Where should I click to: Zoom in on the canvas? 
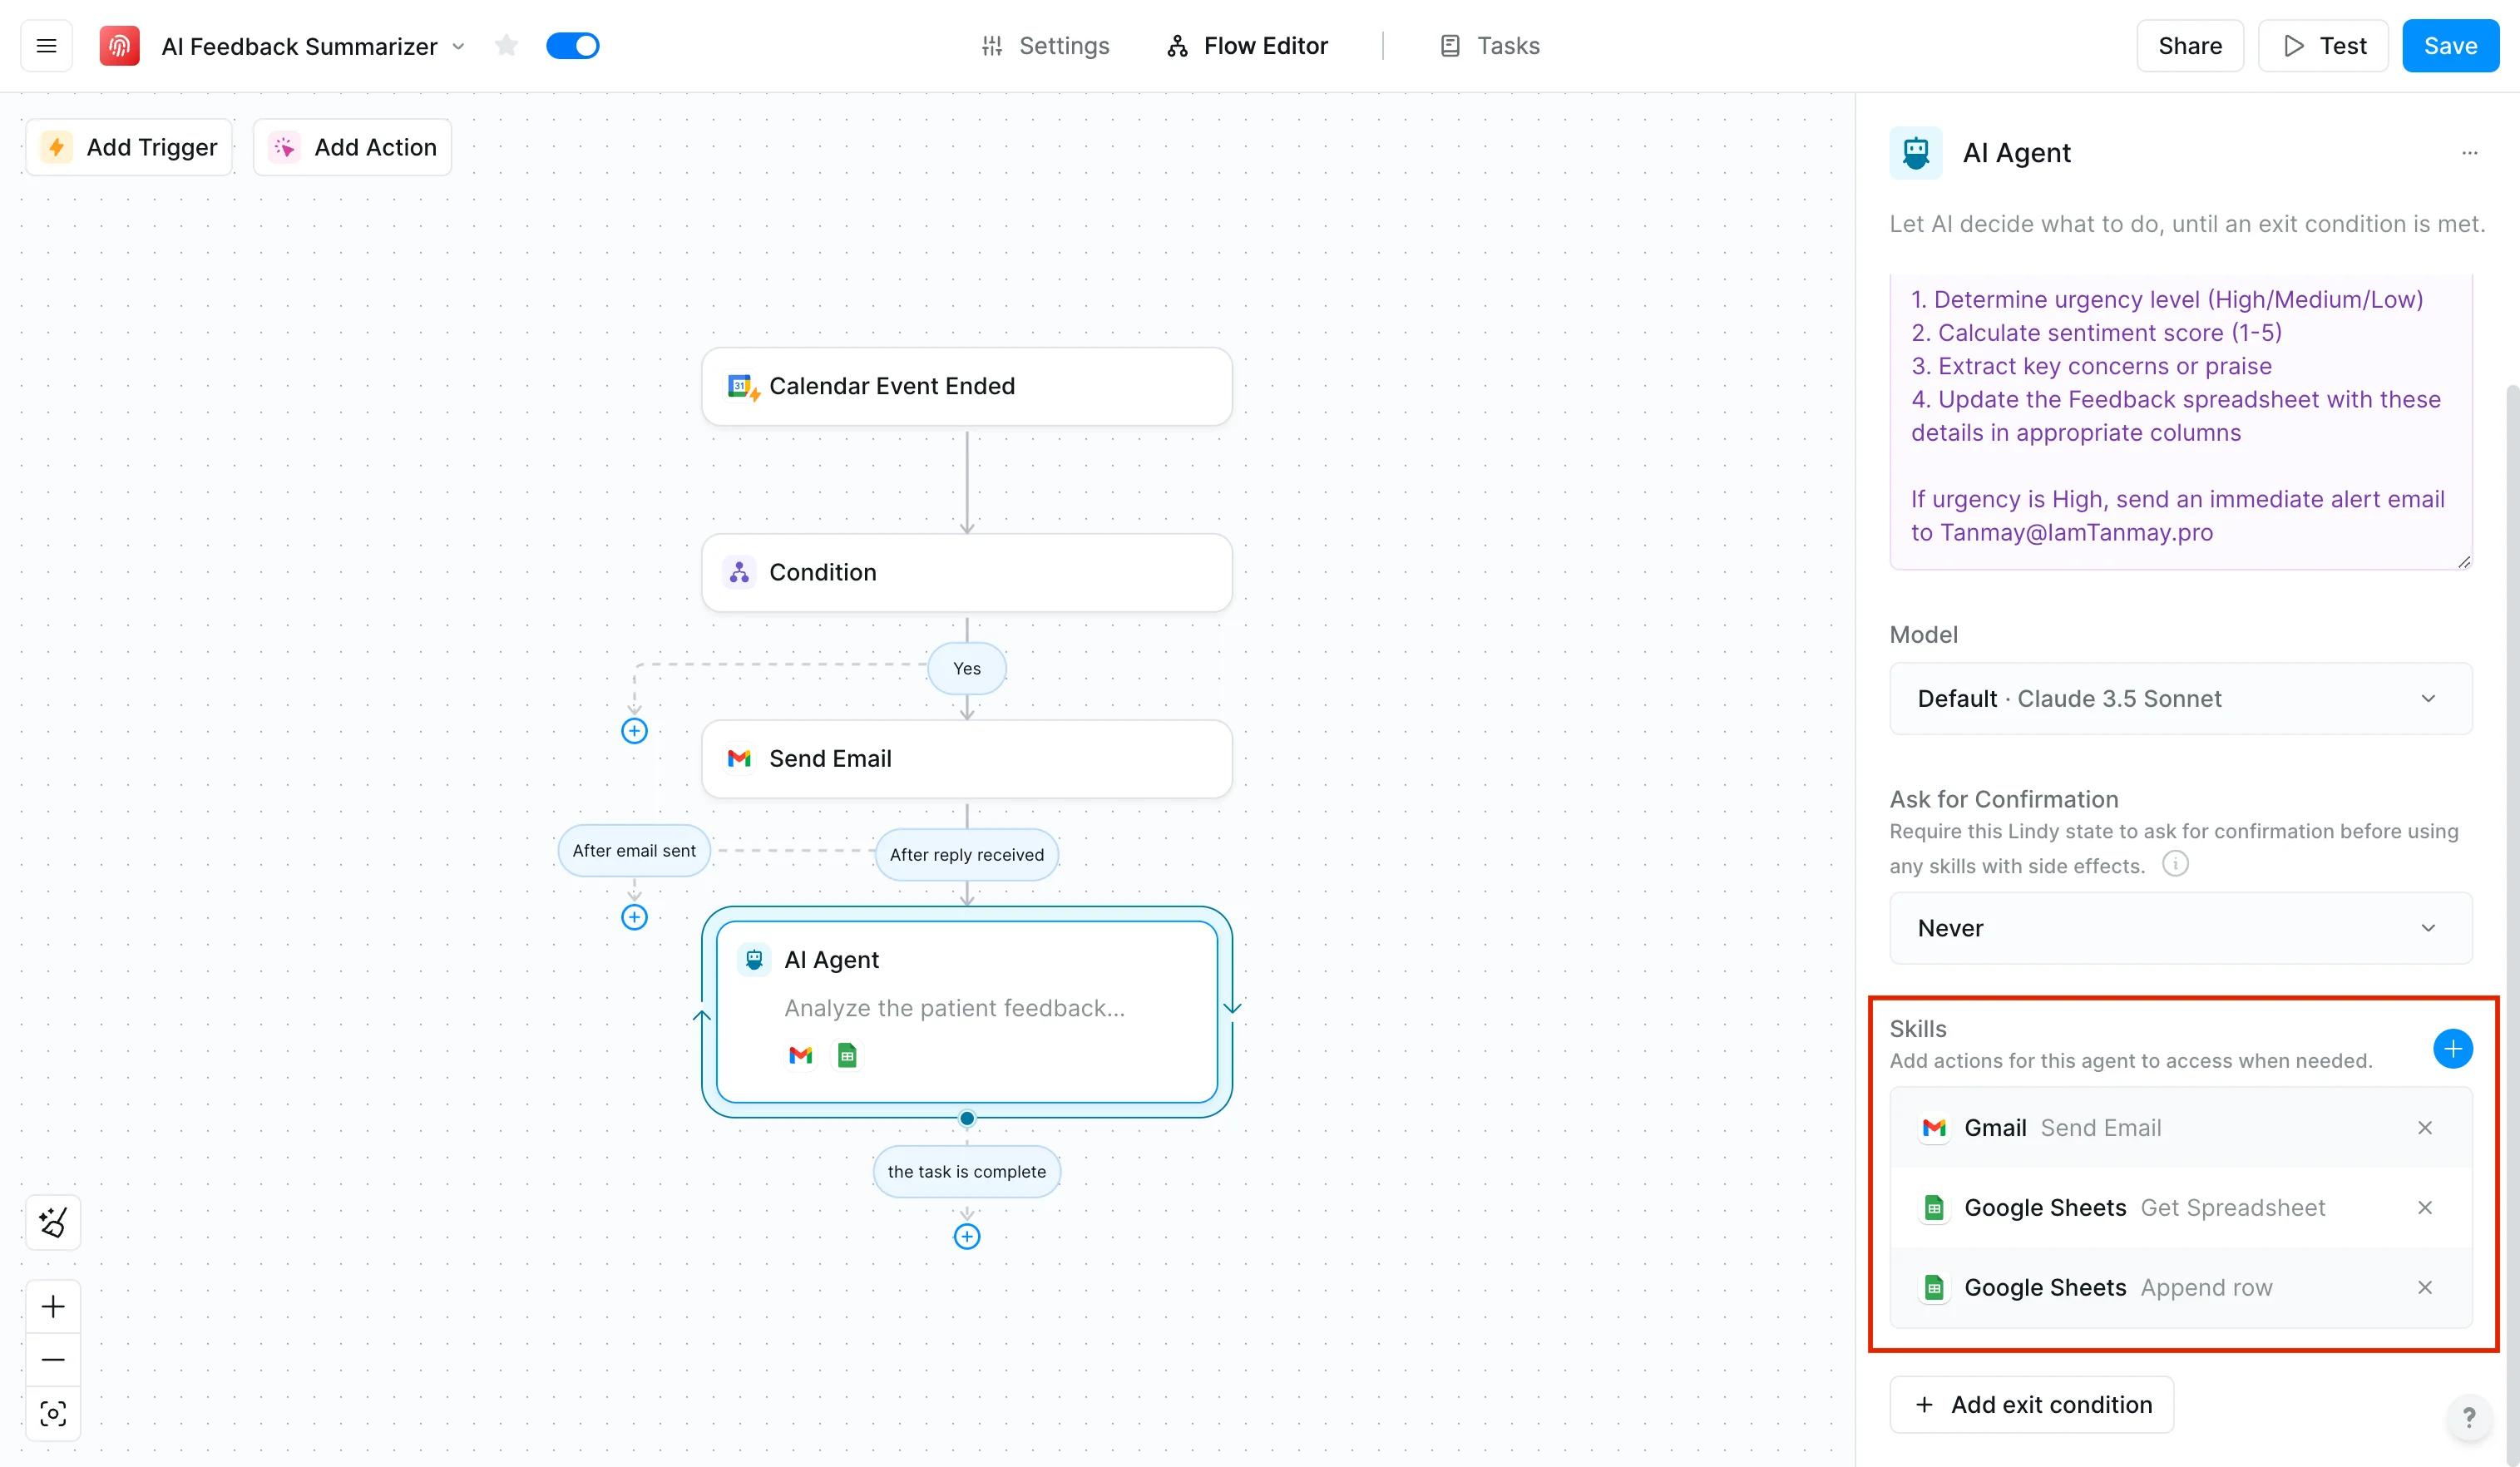click(x=53, y=1306)
